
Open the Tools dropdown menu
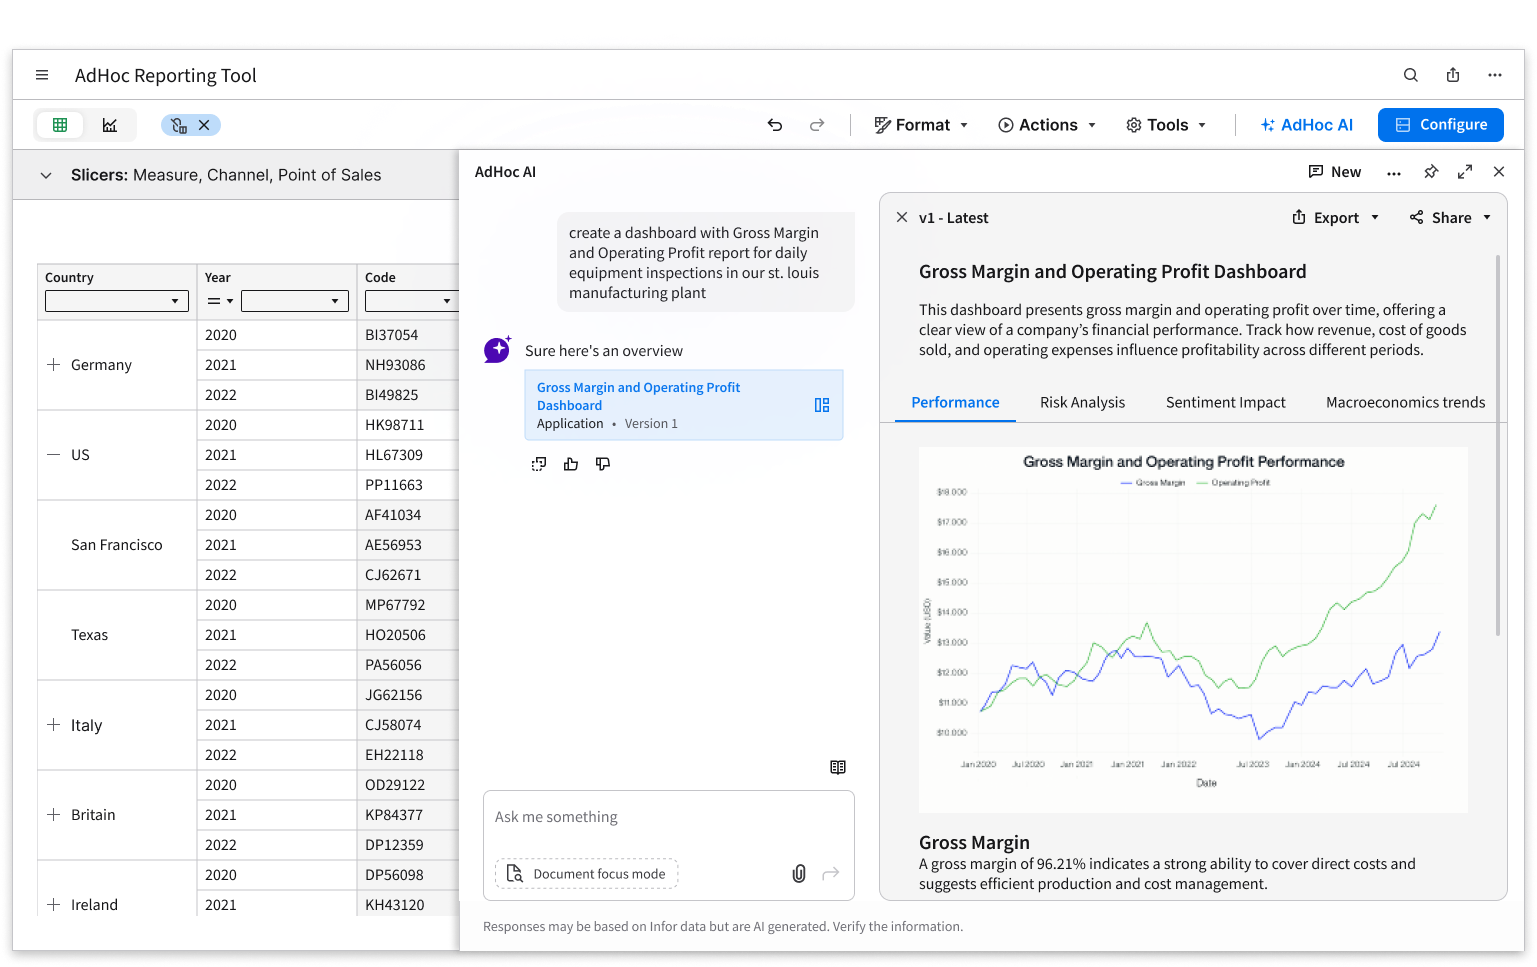click(1166, 125)
